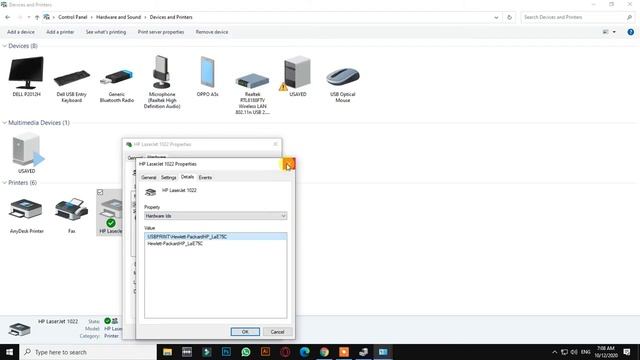Close the front HP LaserJet 1022 Properties dialog
The width and height of the screenshot is (640, 360).
click(x=289, y=164)
